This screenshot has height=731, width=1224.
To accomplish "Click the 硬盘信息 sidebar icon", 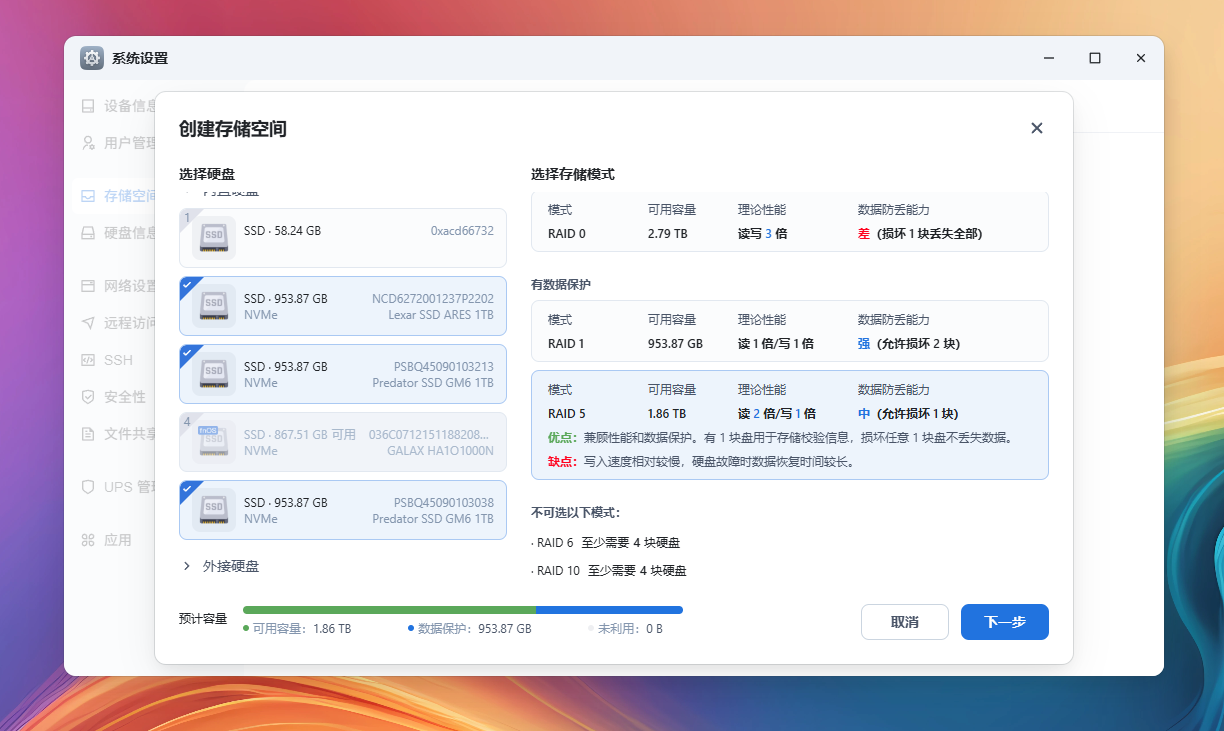I will click(88, 233).
